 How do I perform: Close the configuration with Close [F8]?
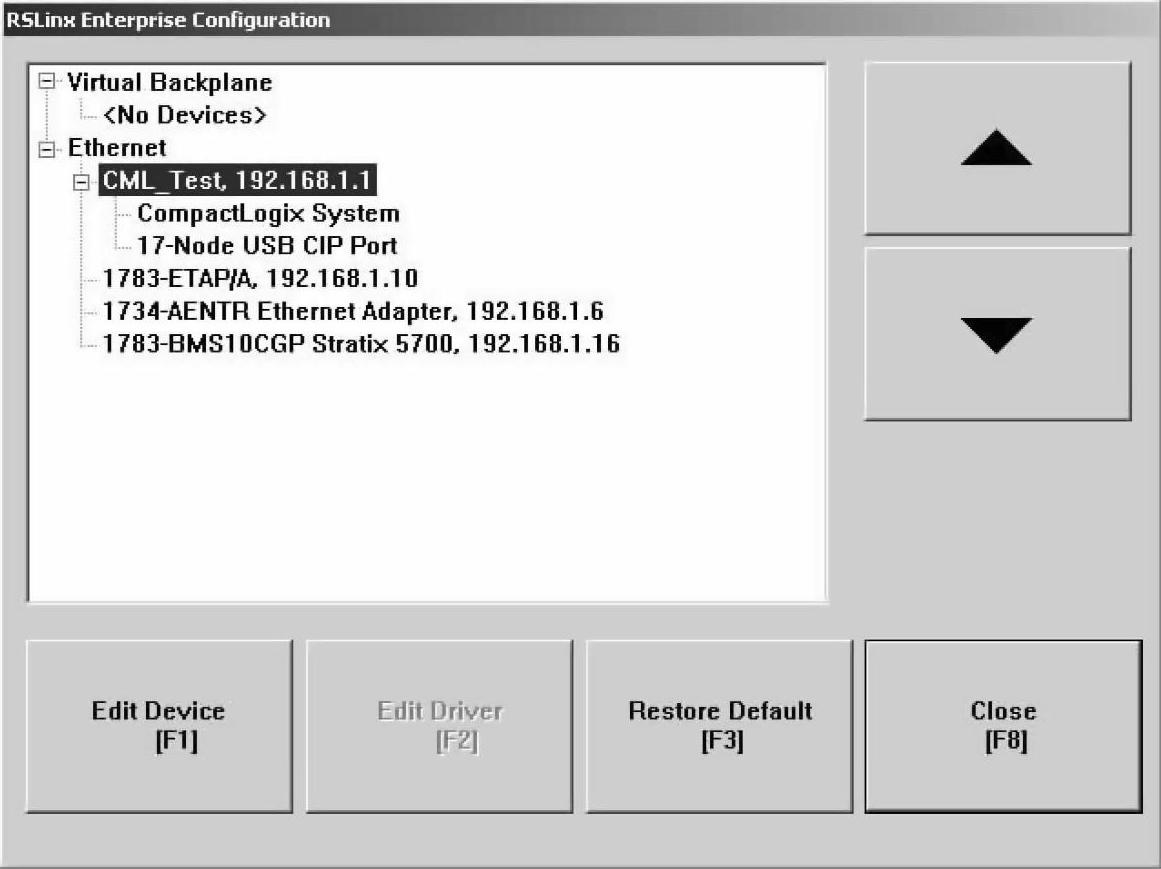(1003, 726)
